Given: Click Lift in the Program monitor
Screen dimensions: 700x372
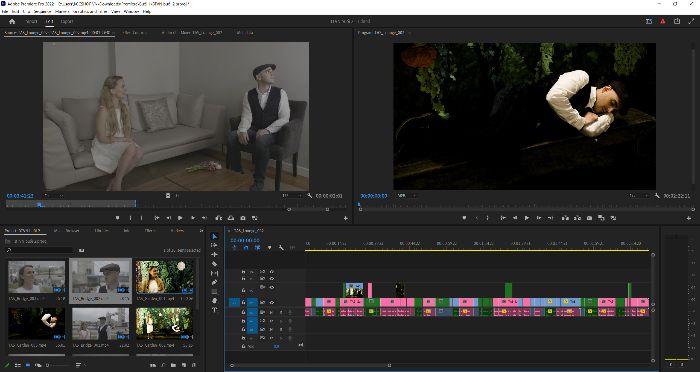Looking at the screenshot, I should click(x=565, y=218).
